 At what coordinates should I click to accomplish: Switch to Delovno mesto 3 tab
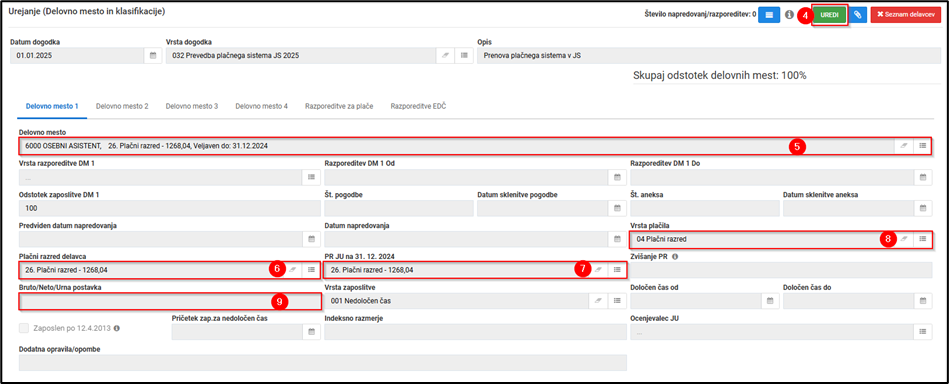(192, 106)
